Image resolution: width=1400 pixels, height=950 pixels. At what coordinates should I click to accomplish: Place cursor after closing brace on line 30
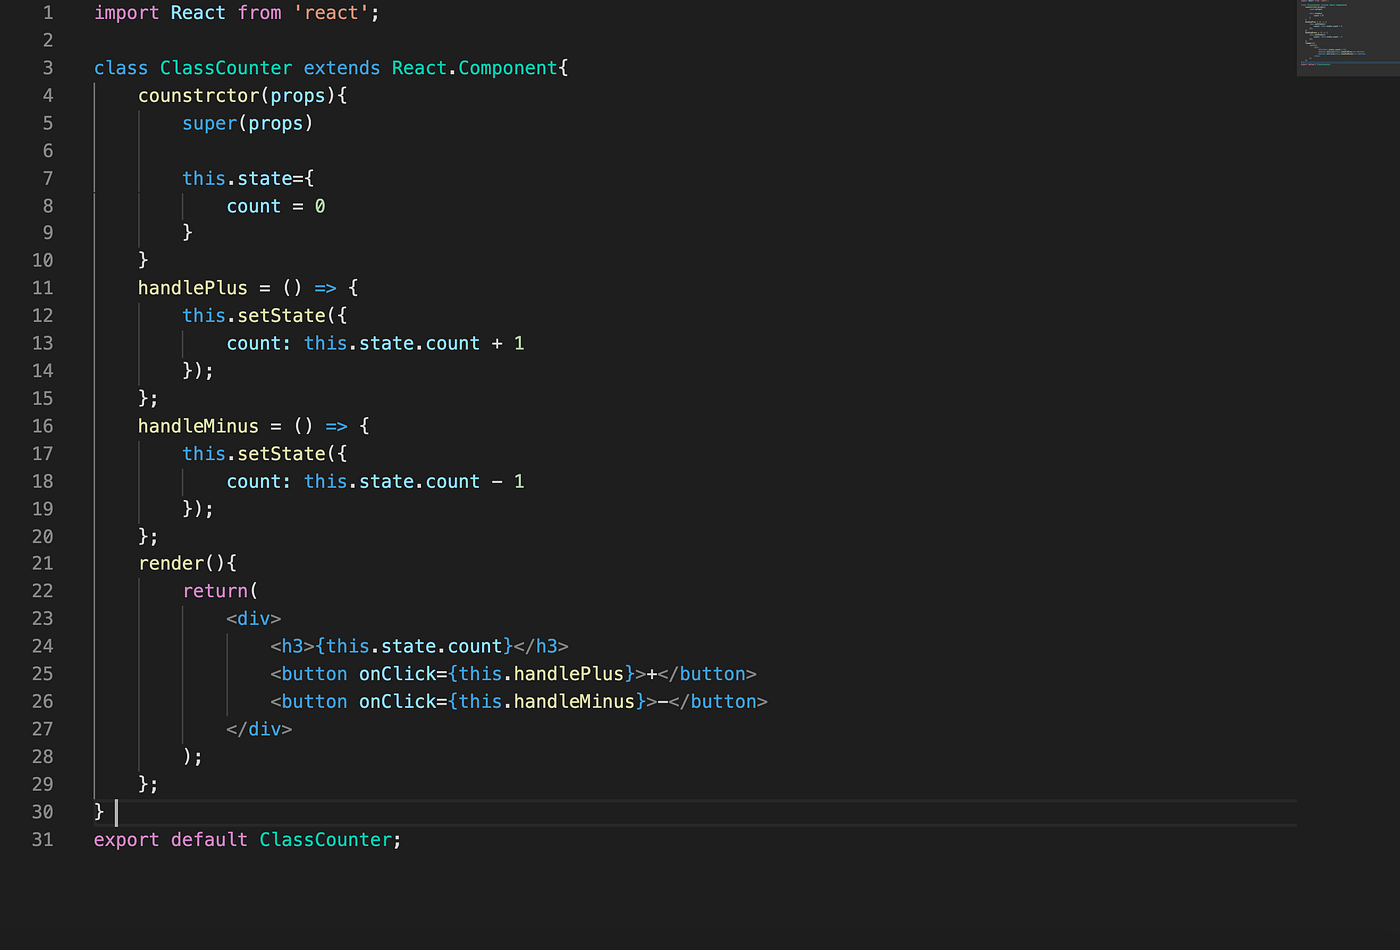tap(112, 811)
